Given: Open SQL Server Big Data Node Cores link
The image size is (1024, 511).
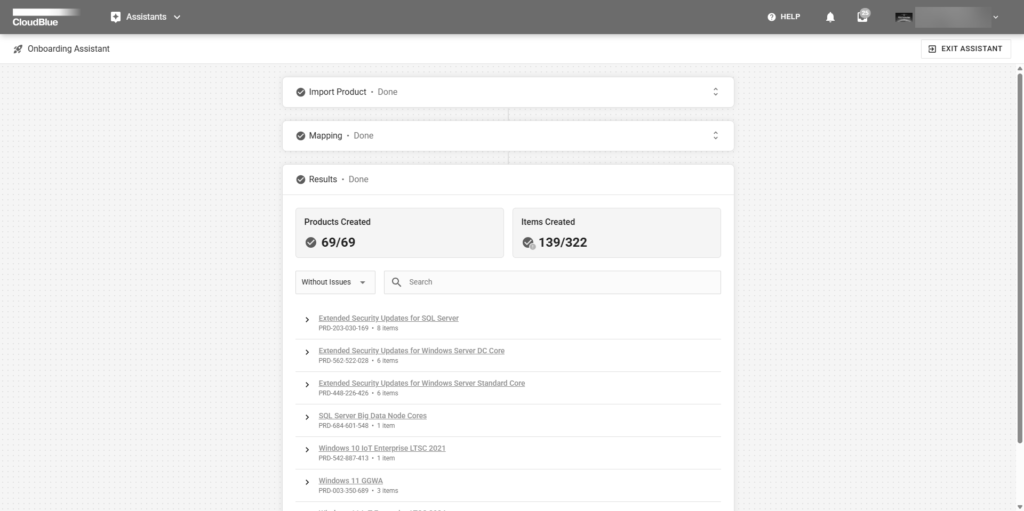Looking at the screenshot, I should (372, 416).
